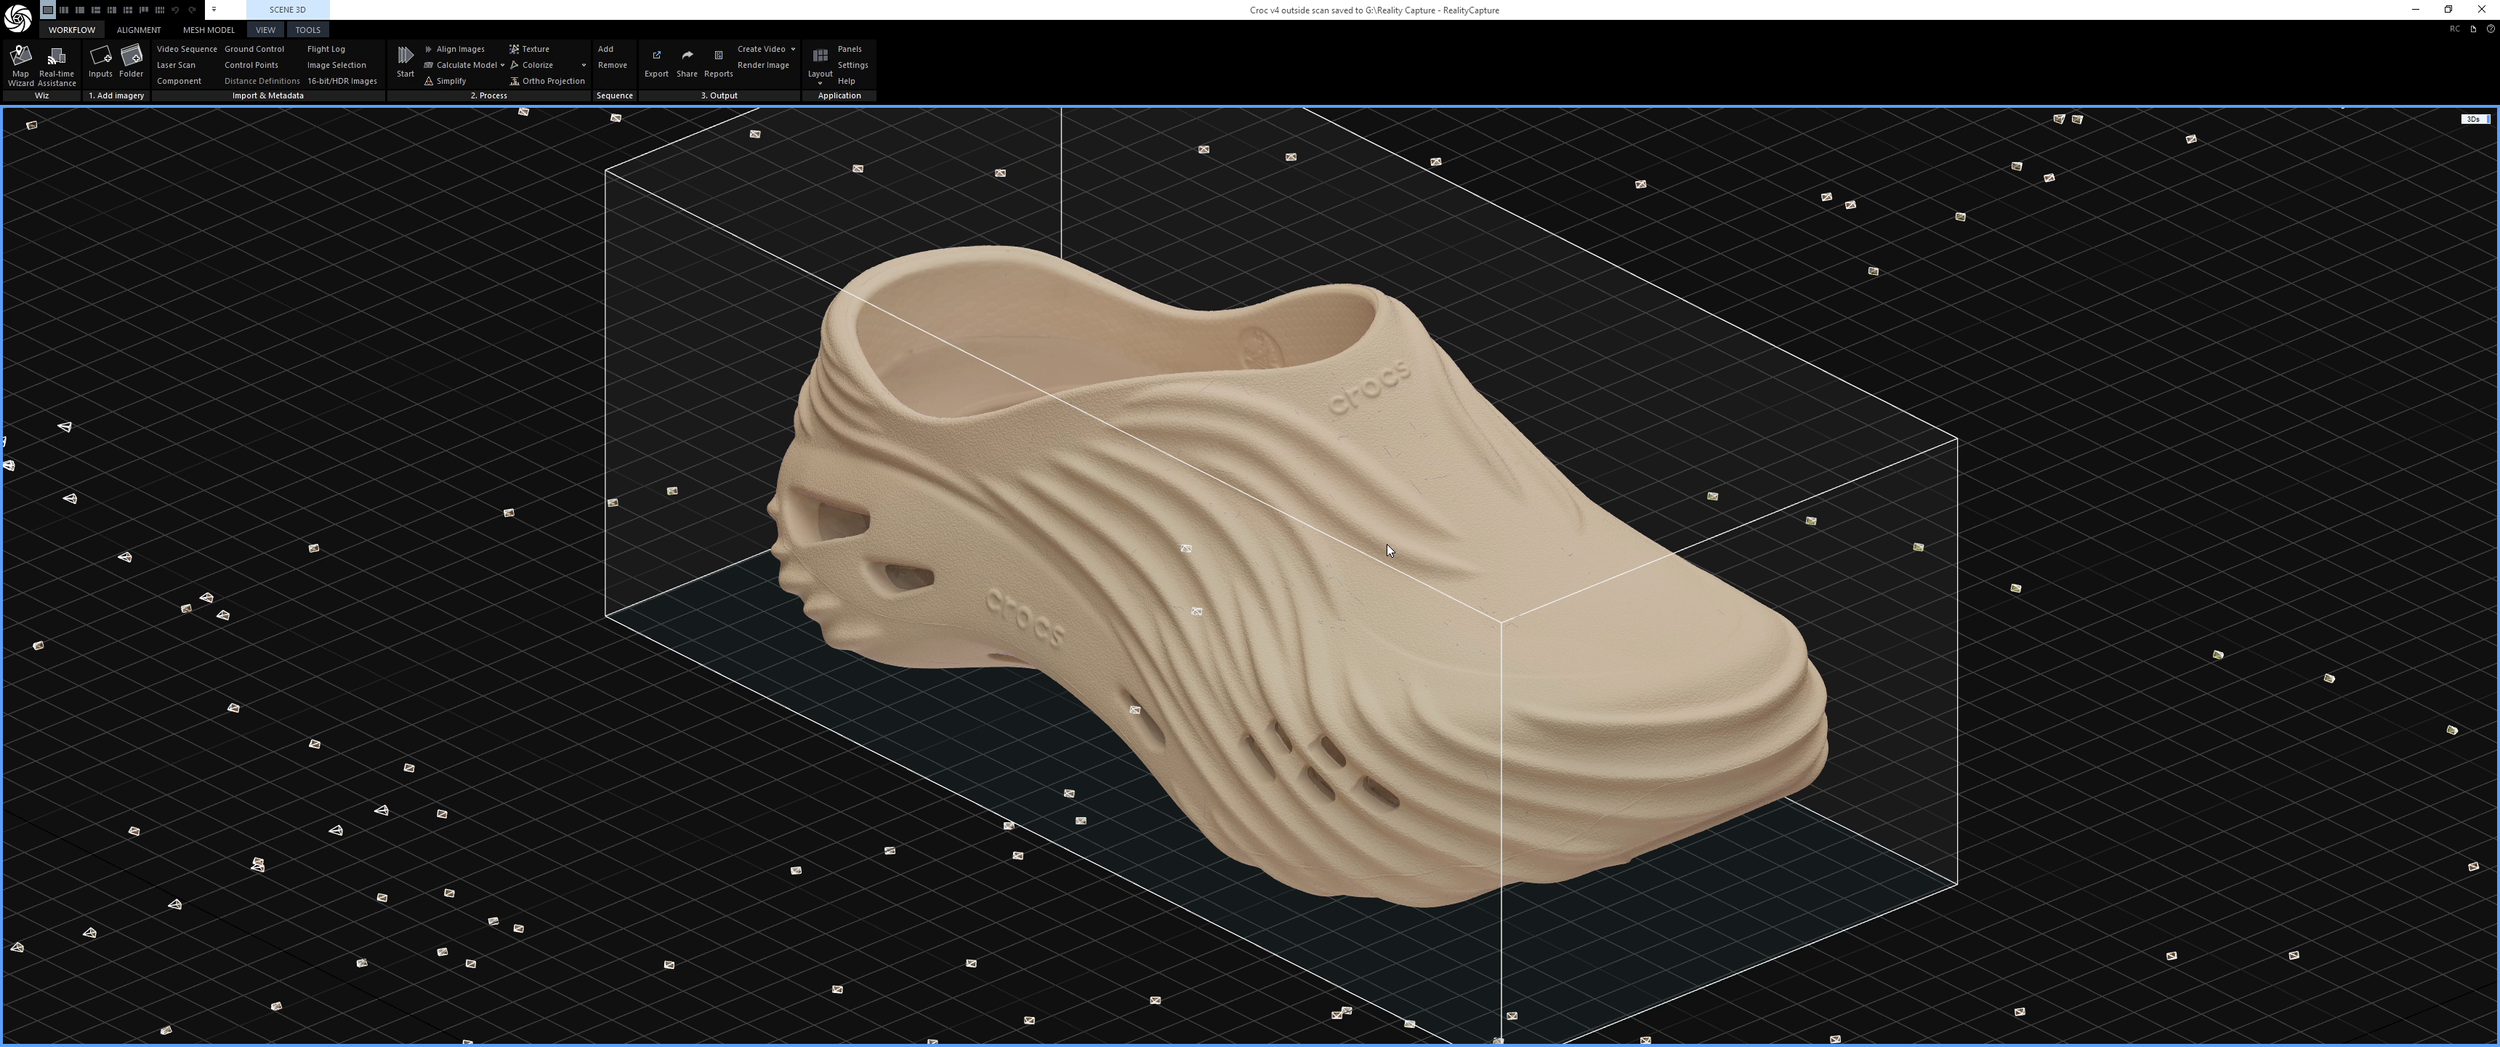
Task: Select the single-view layout icon
Action: point(48,10)
